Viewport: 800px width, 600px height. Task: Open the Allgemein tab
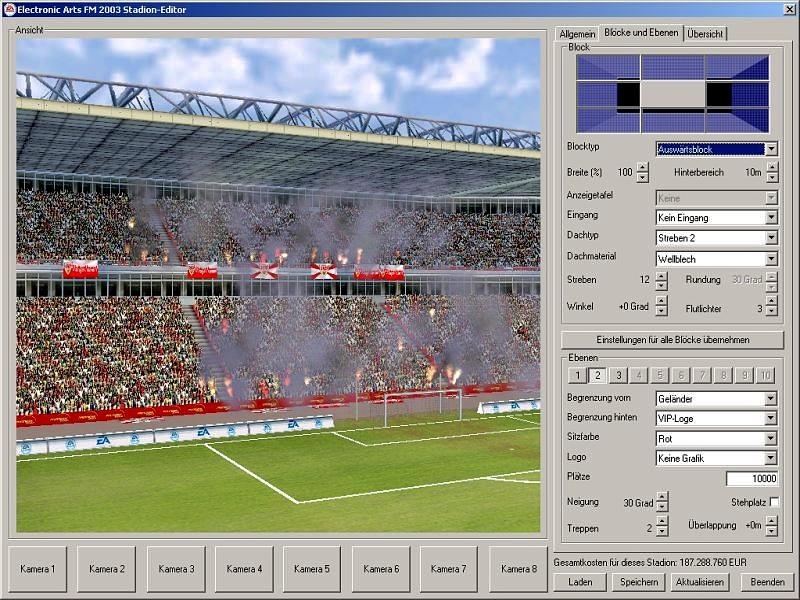tap(576, 32)
